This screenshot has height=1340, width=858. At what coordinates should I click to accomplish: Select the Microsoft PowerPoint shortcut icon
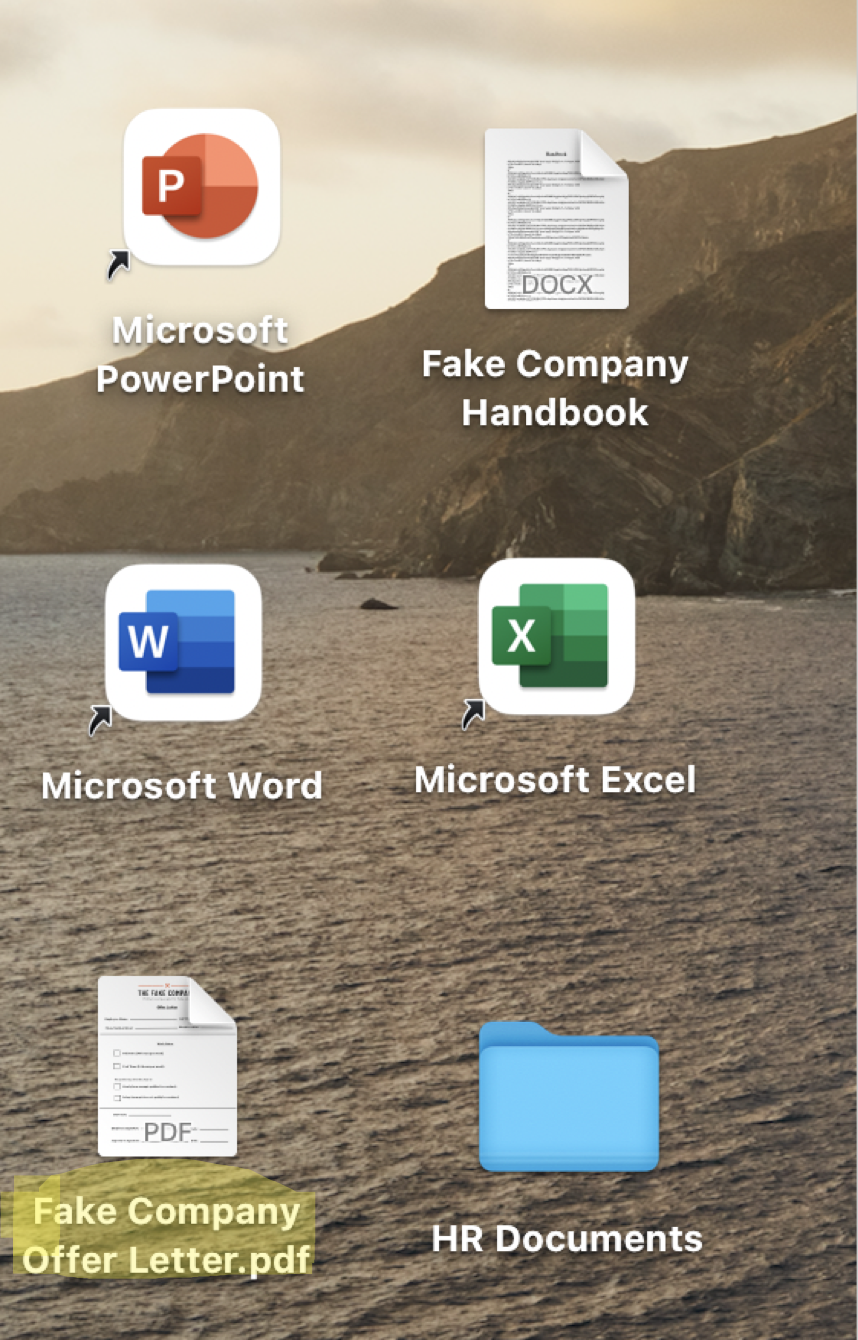point(201,187)
